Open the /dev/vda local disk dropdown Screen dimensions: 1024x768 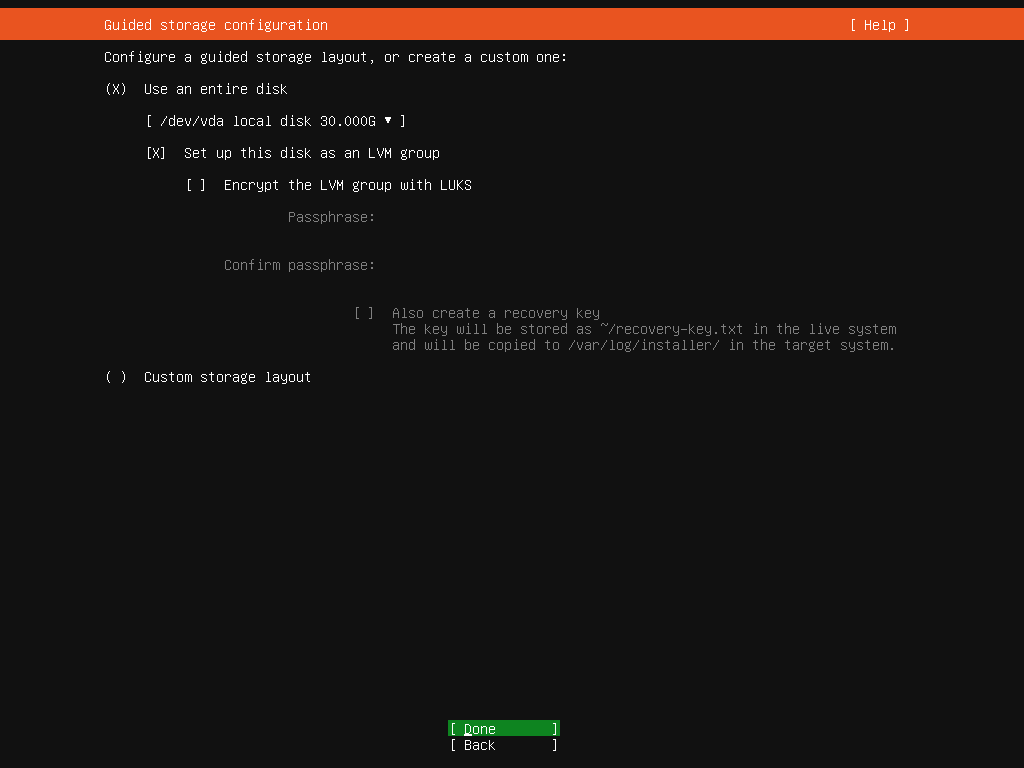pyautogui.click(x=275, y=121)
